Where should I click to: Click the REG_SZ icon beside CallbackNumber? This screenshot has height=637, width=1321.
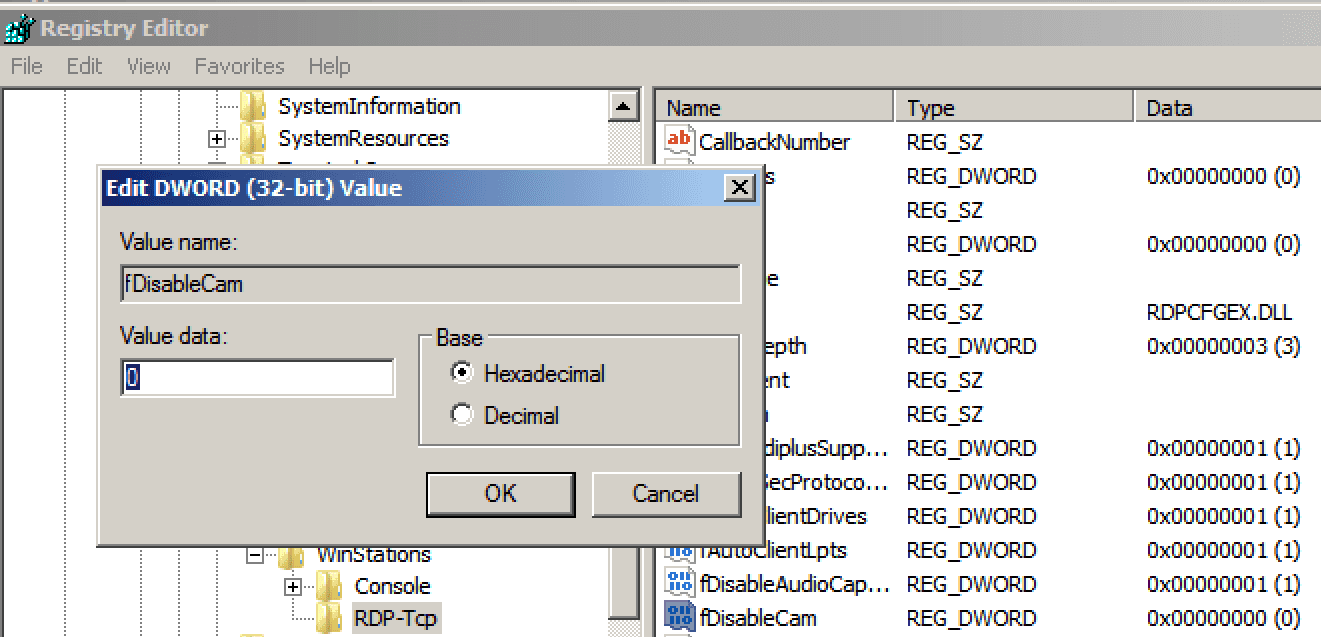[x=678, y=142]
